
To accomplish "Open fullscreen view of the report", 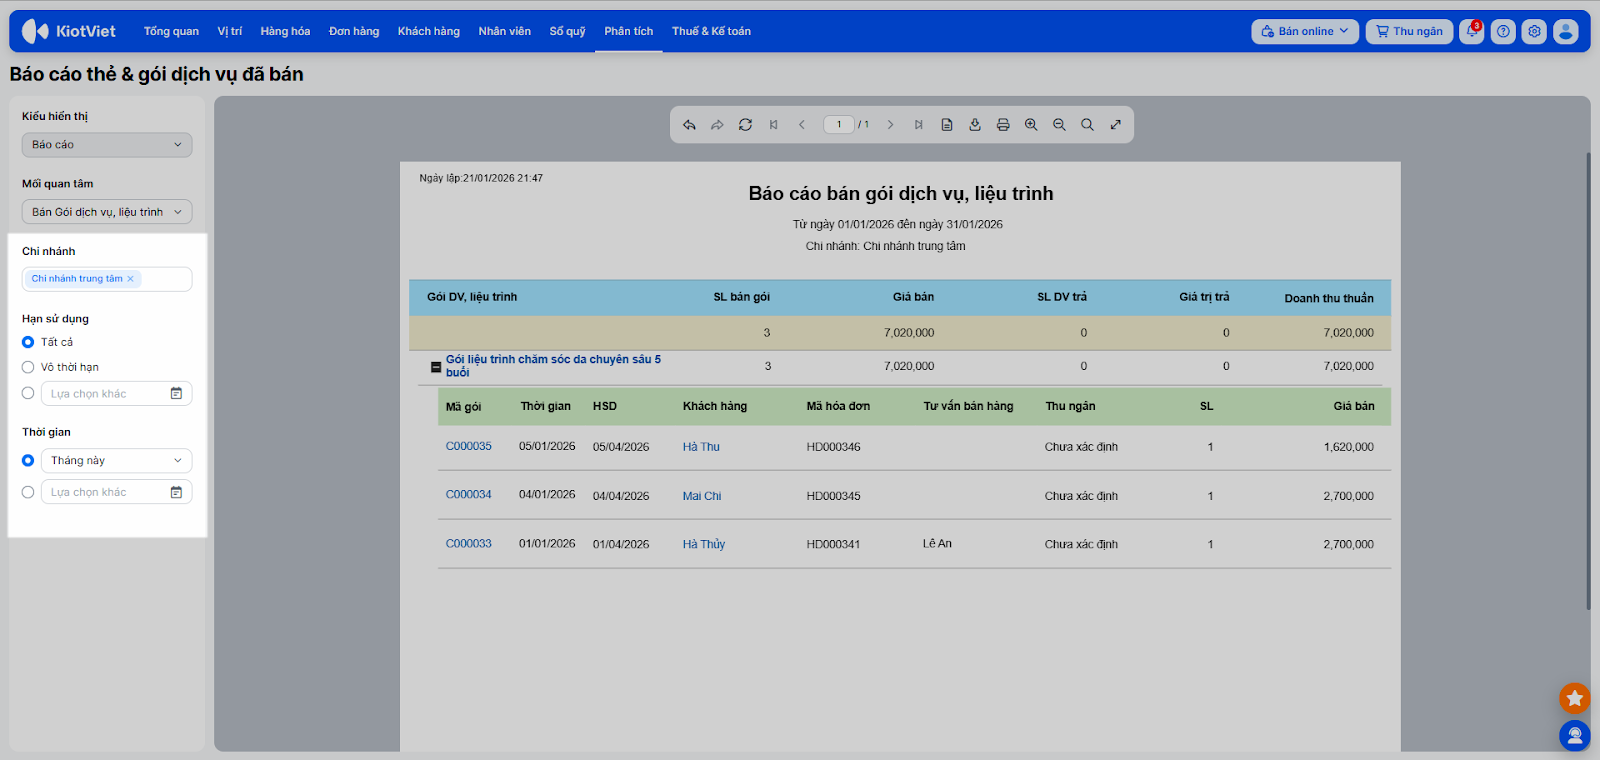I will click(1116, 125).
